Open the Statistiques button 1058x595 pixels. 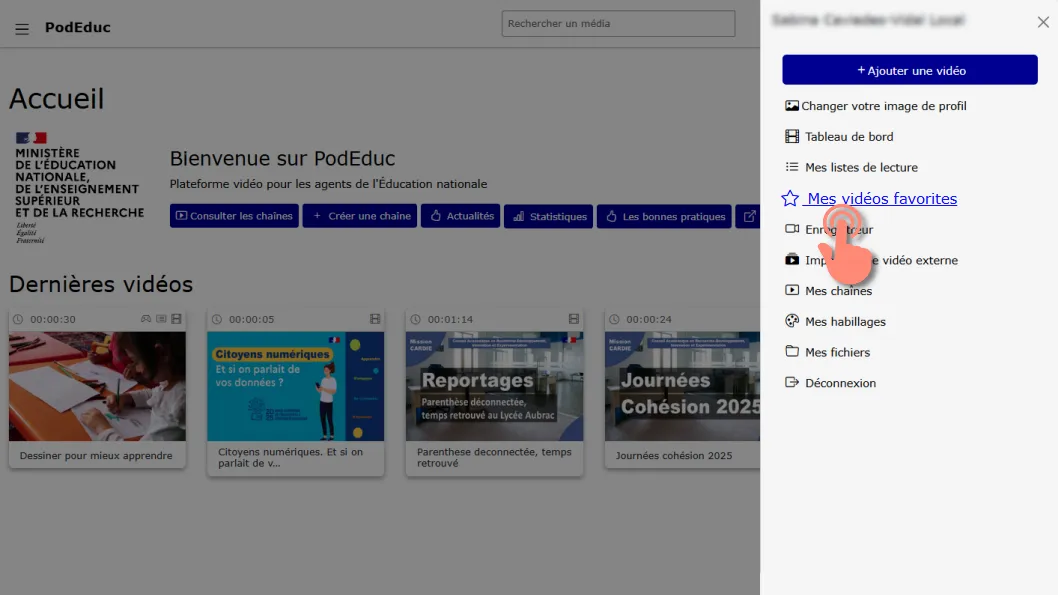tap(548, 216)
